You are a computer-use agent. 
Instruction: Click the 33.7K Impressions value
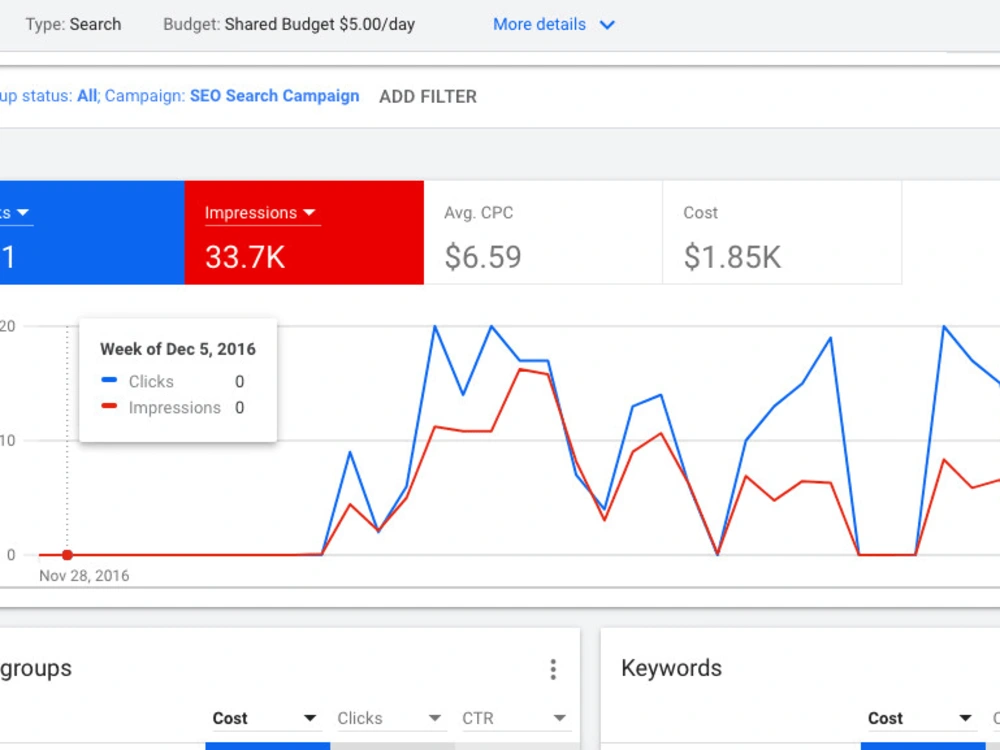click(x=245, y=257)
